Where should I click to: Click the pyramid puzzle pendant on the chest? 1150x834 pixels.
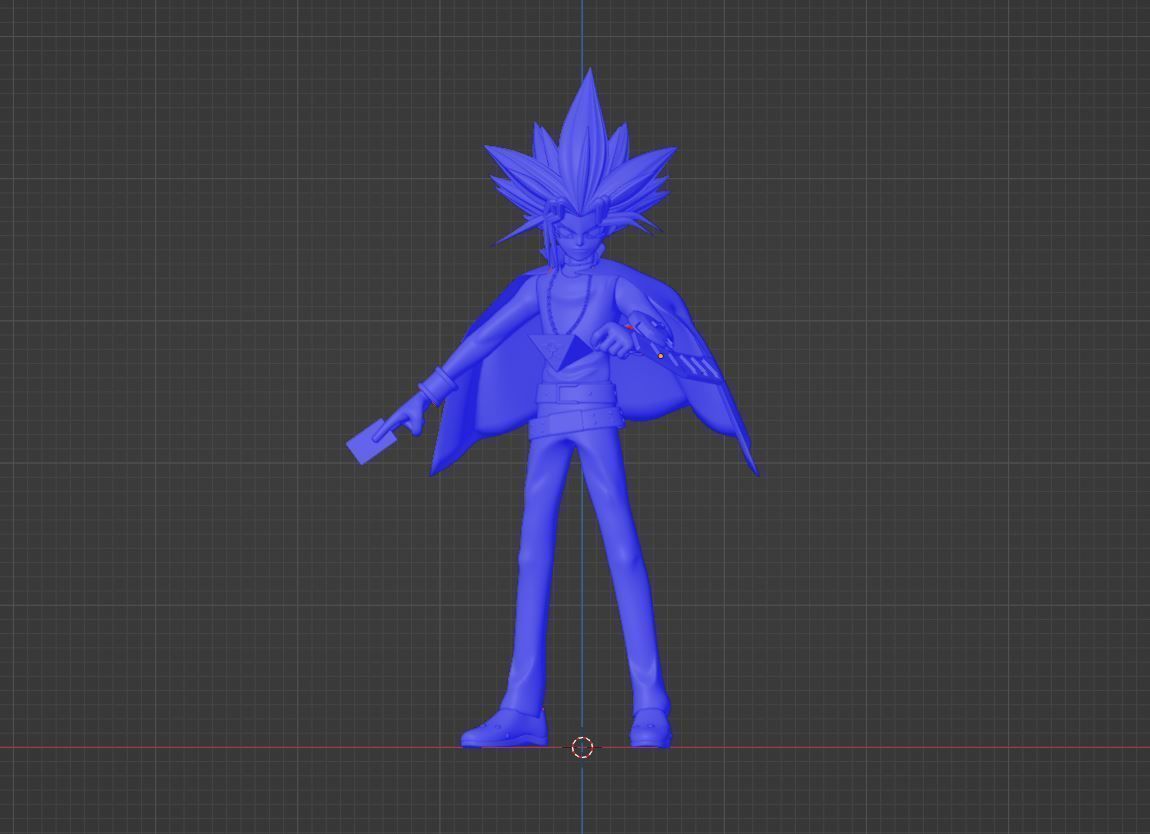pos(561,351)
